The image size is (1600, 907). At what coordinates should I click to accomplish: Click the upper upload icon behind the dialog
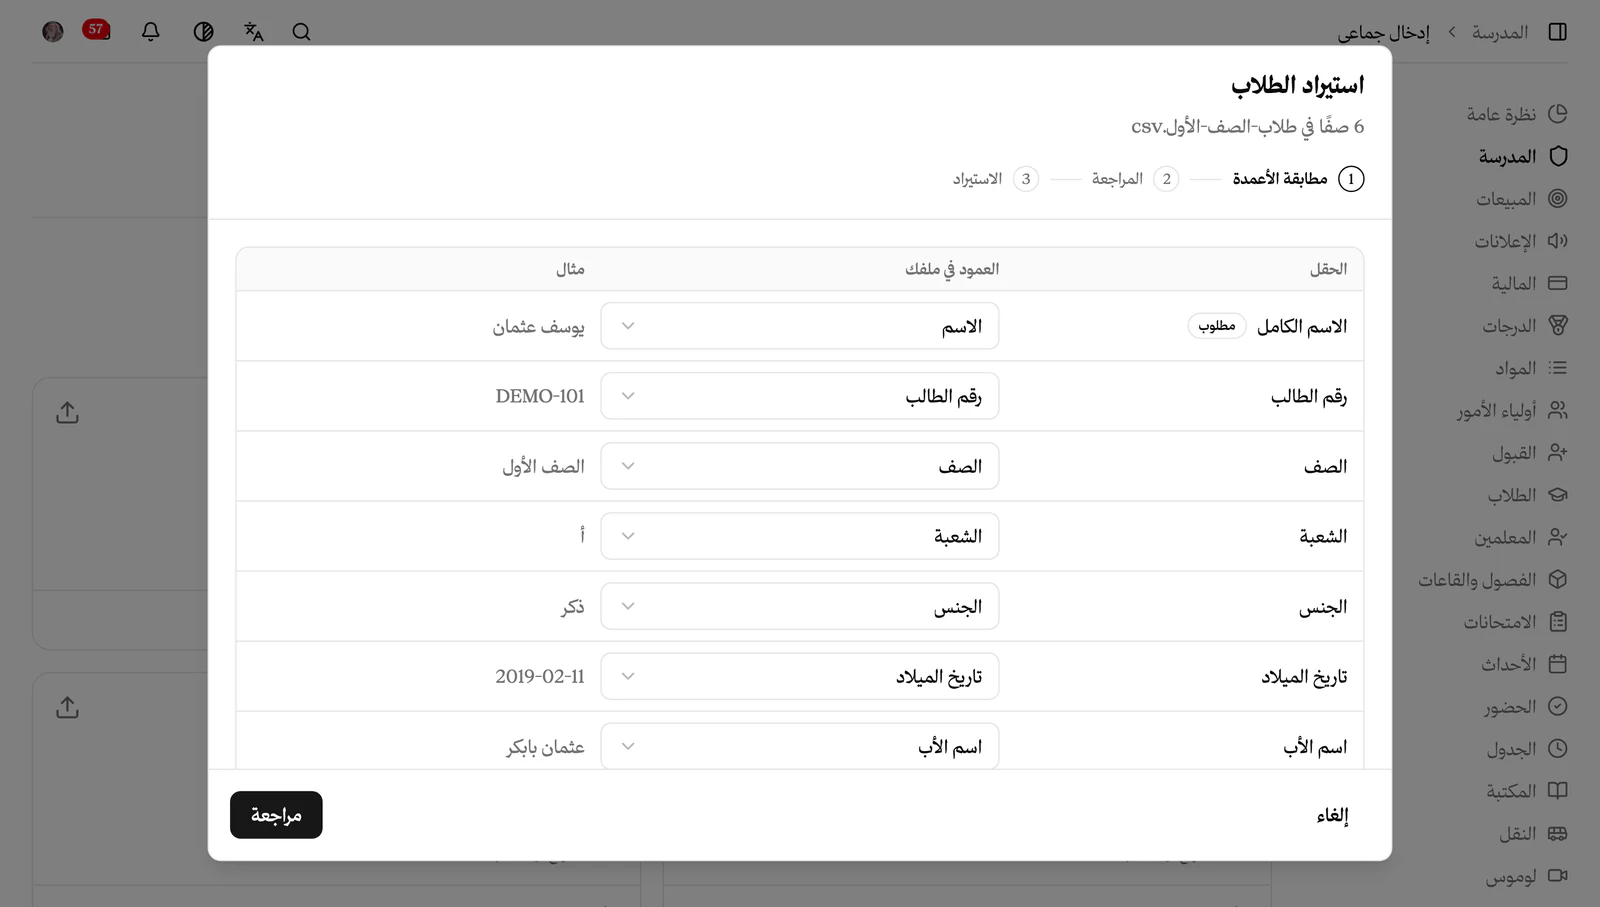(x=67, y=413)
